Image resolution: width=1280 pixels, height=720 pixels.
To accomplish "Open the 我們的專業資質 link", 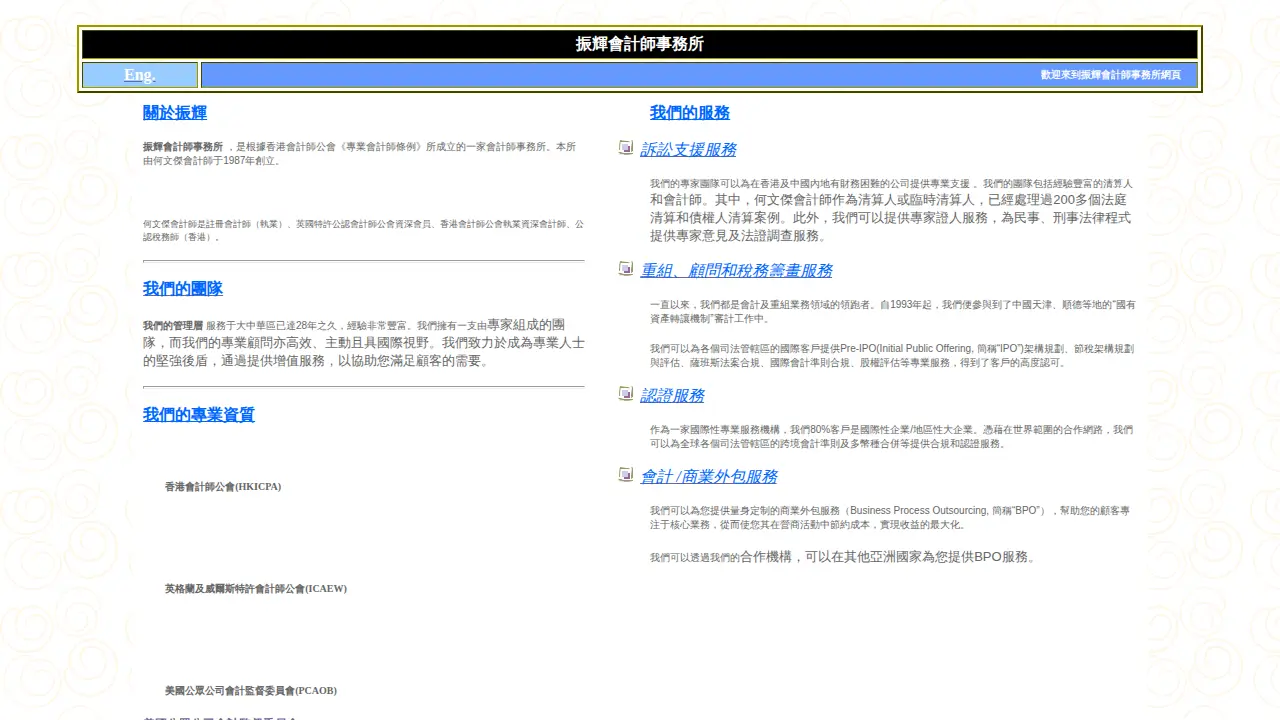I will (x=199, y=415).
